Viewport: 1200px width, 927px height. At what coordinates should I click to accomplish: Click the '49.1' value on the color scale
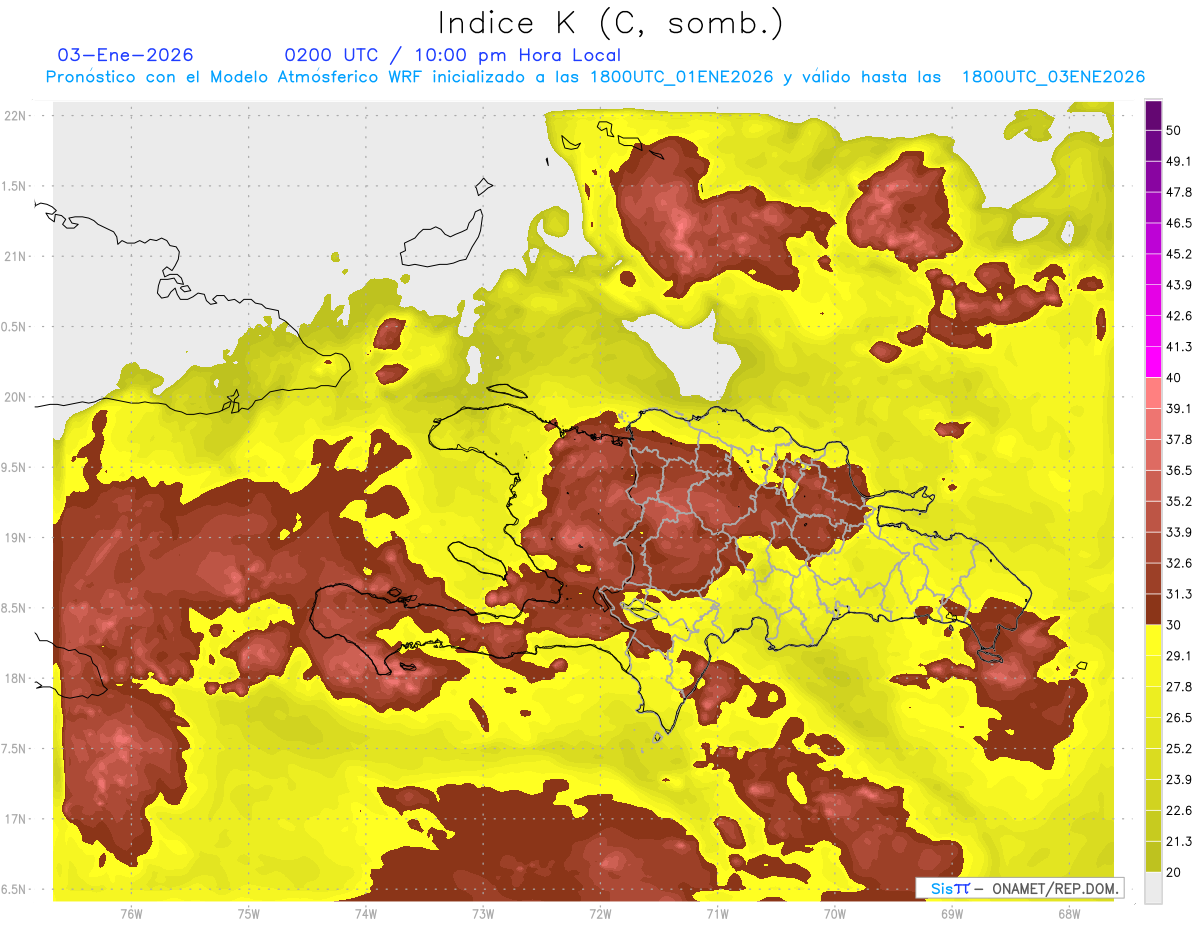(x=1179, y=162)
